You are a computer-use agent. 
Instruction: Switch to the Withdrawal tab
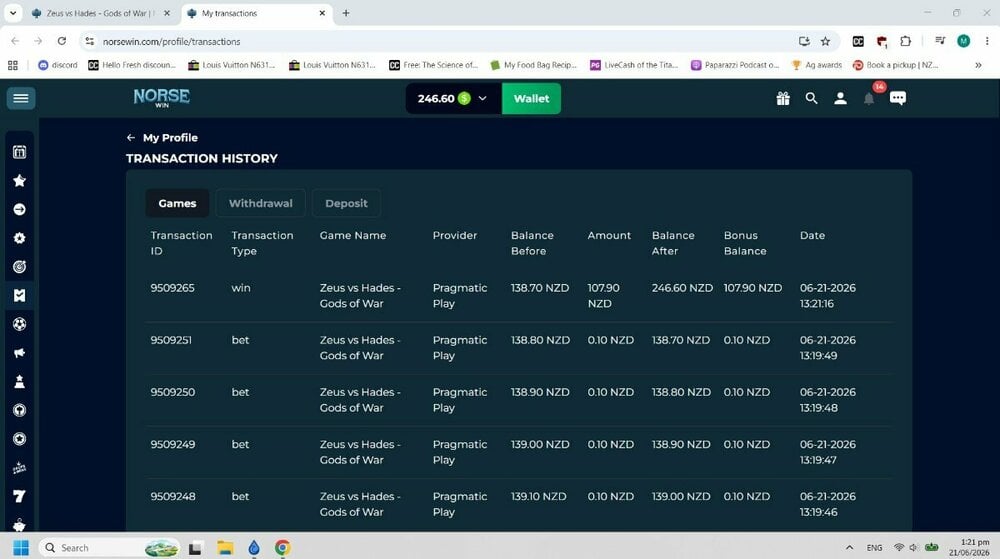point(260,203)
